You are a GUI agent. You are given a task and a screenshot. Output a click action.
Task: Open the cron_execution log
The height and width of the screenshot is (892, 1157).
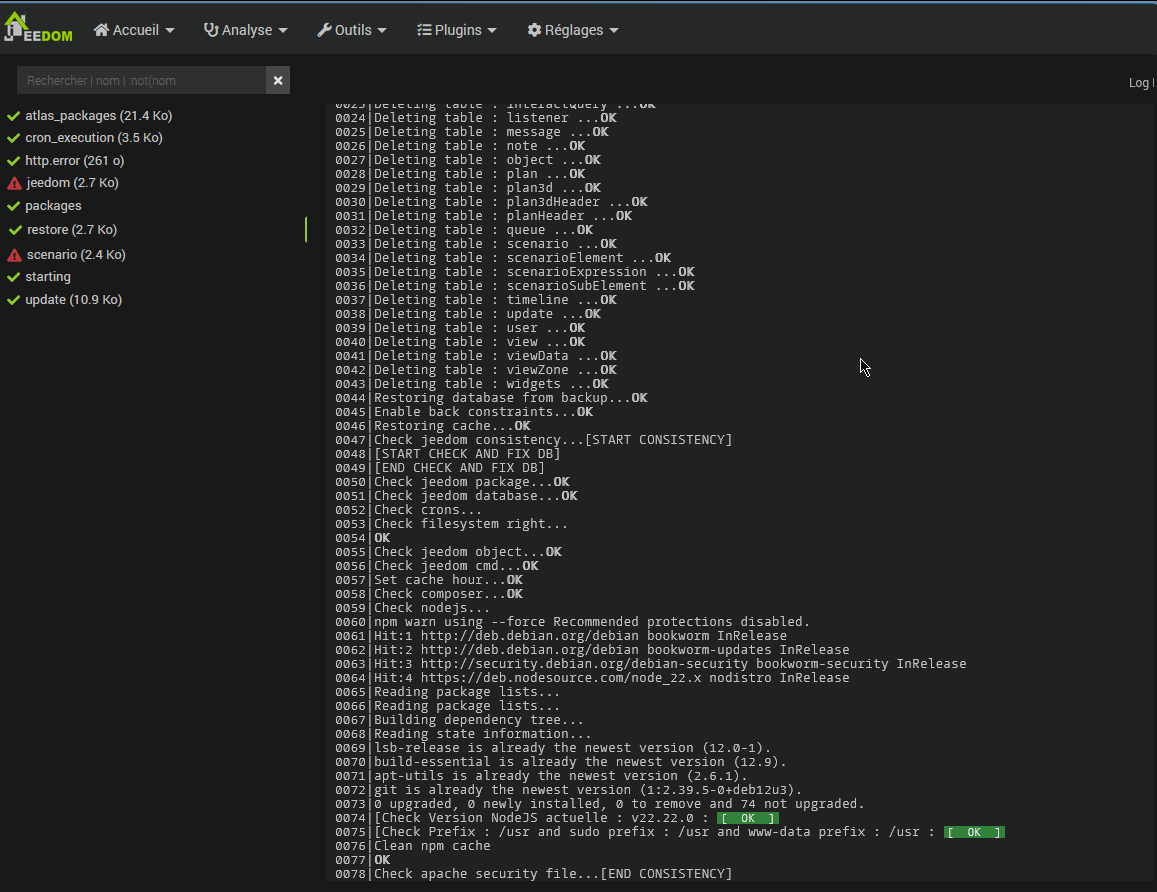click(x=93, y=138)
